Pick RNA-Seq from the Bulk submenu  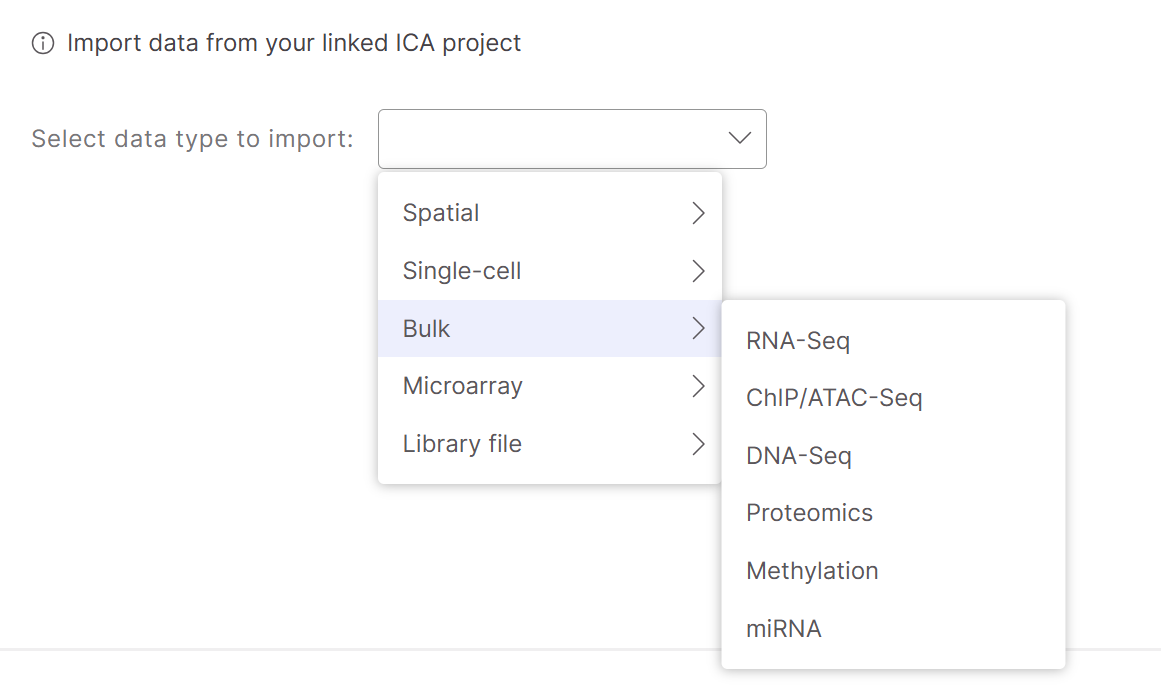[798, 341]
